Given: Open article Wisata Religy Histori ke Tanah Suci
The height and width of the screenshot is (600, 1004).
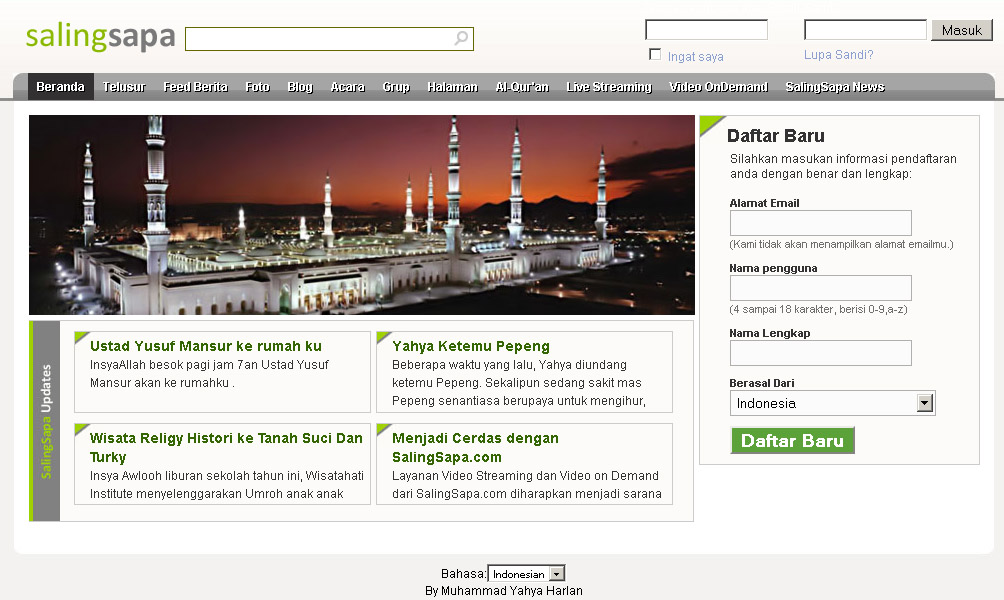Looking at the screenshot, I should tap(226, 448).
